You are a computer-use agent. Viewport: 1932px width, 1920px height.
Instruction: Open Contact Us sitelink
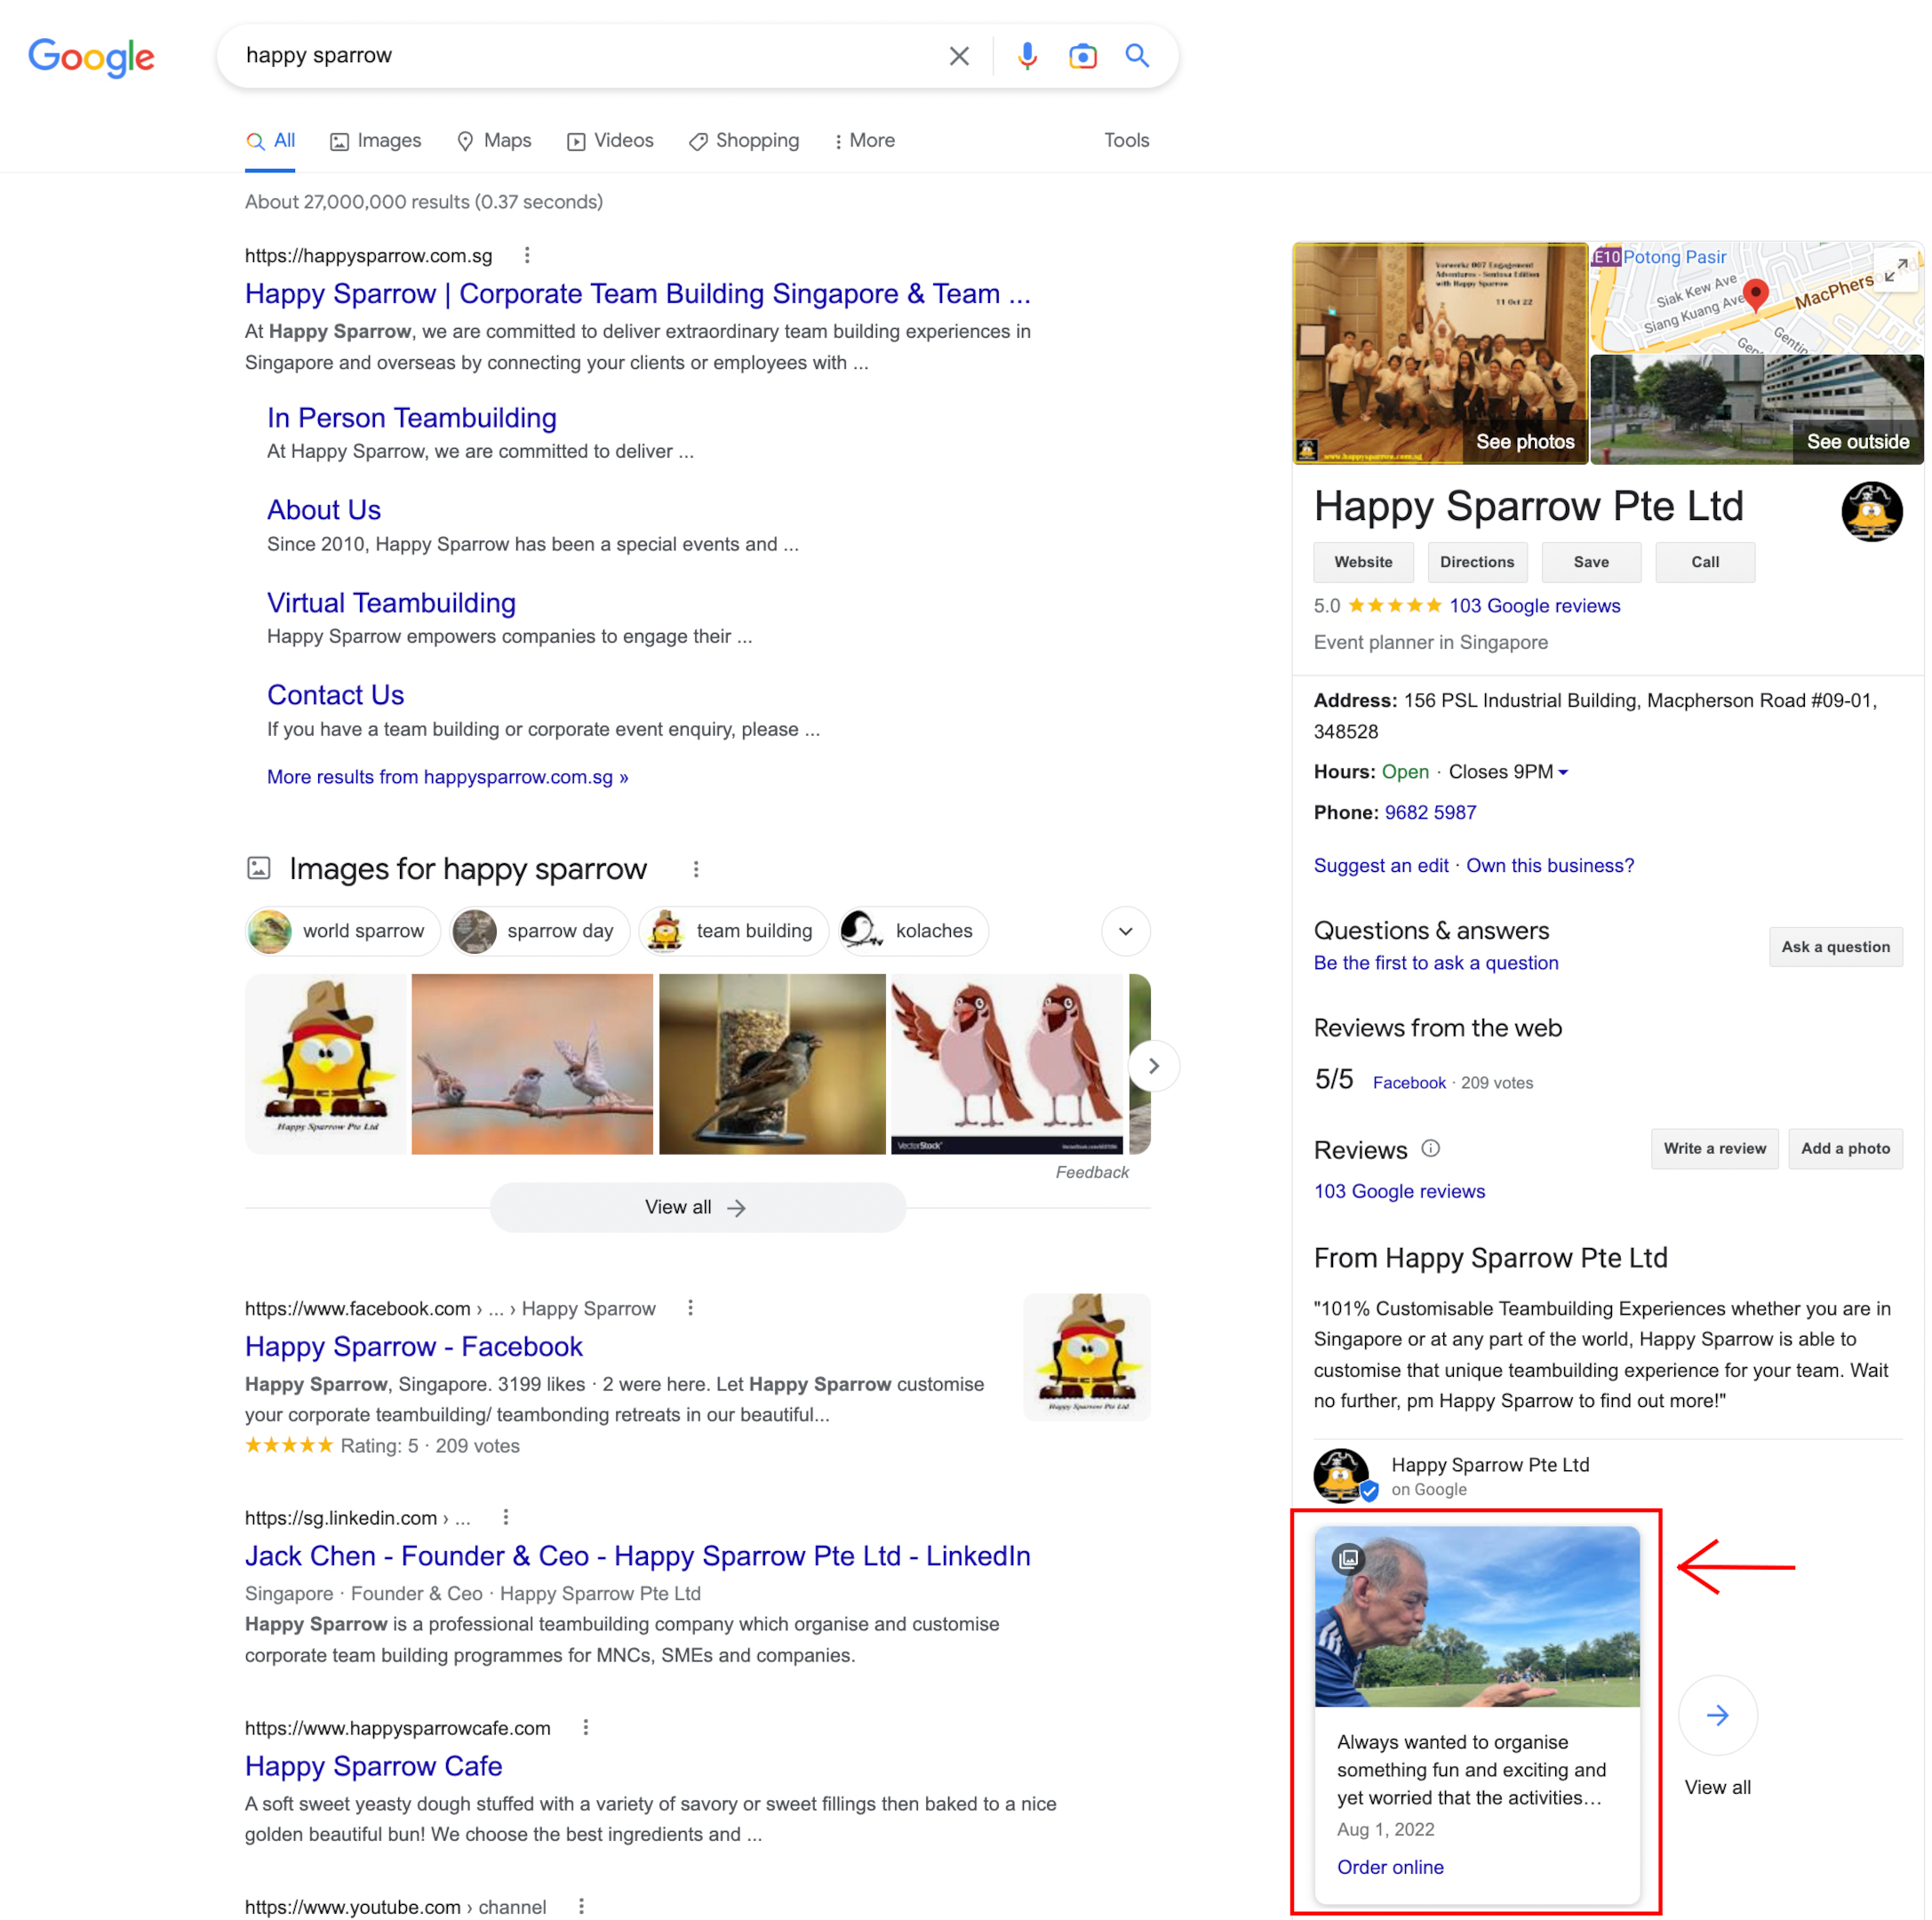pyautogui.click(x=335, y=695)
